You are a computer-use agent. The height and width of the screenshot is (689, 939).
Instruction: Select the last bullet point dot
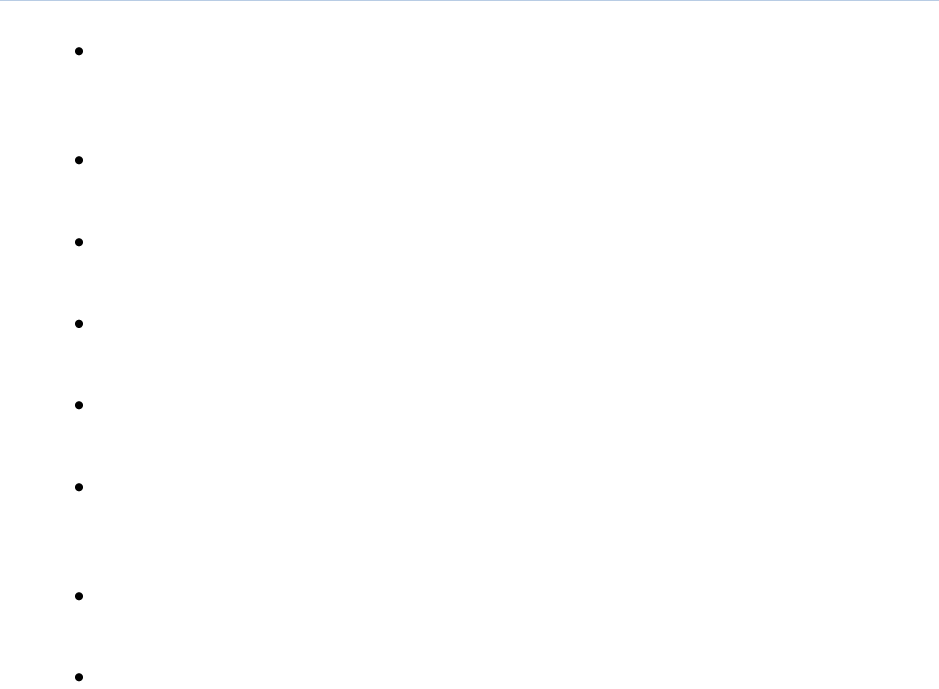79,678
